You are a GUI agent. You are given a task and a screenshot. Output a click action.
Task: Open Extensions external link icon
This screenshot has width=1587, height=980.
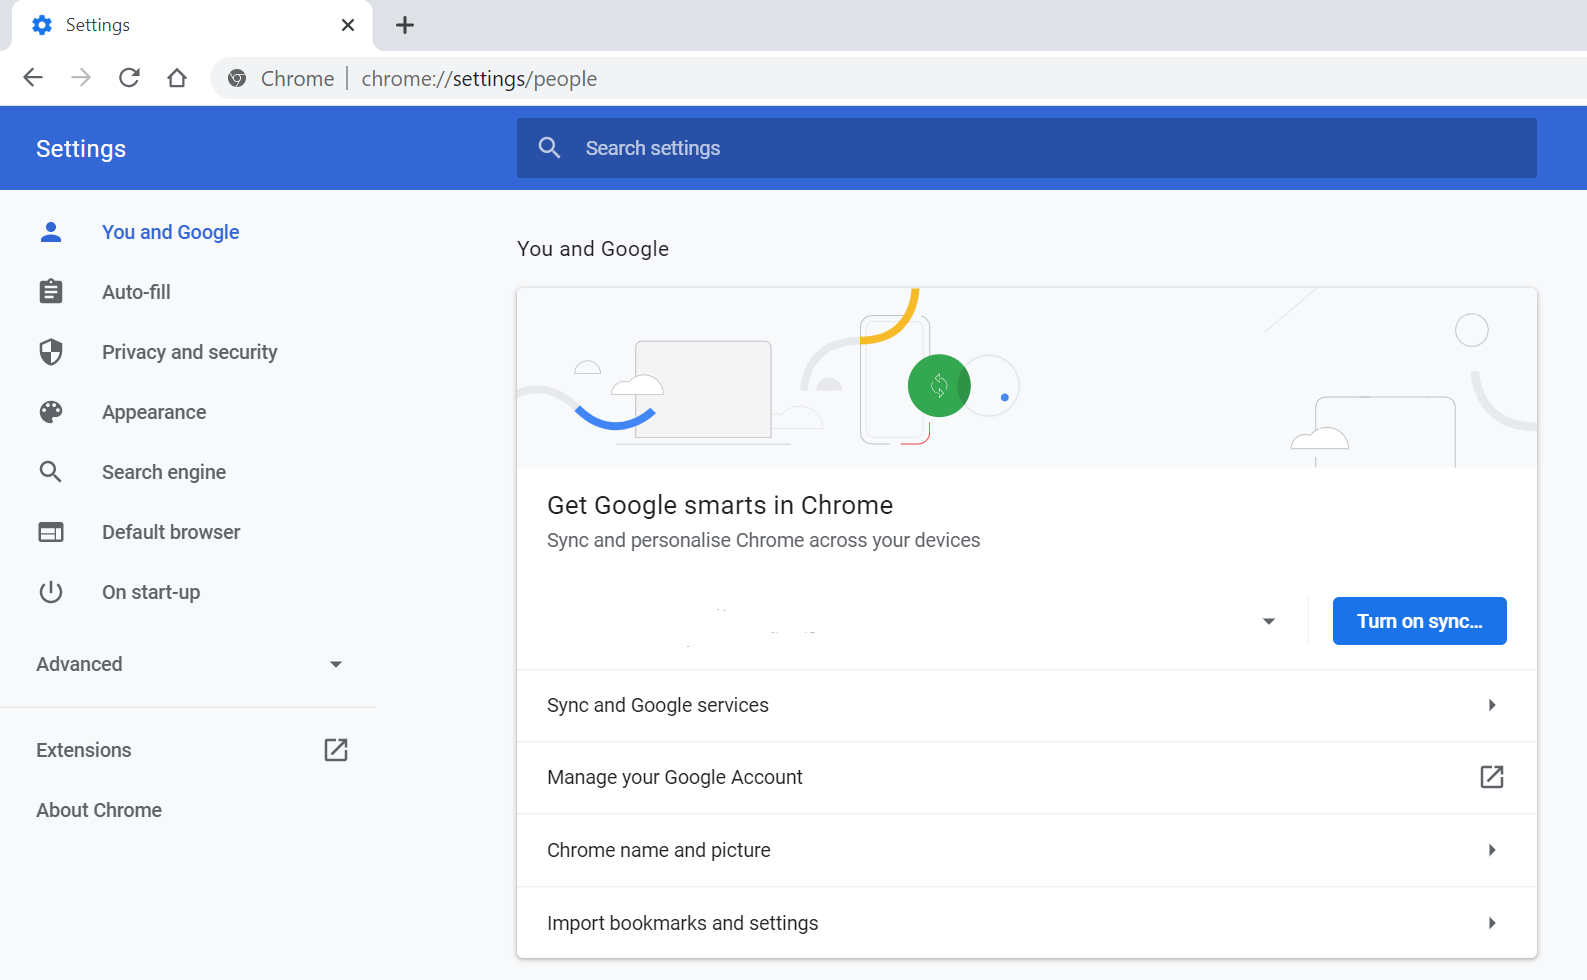click(x=336, y=750)
